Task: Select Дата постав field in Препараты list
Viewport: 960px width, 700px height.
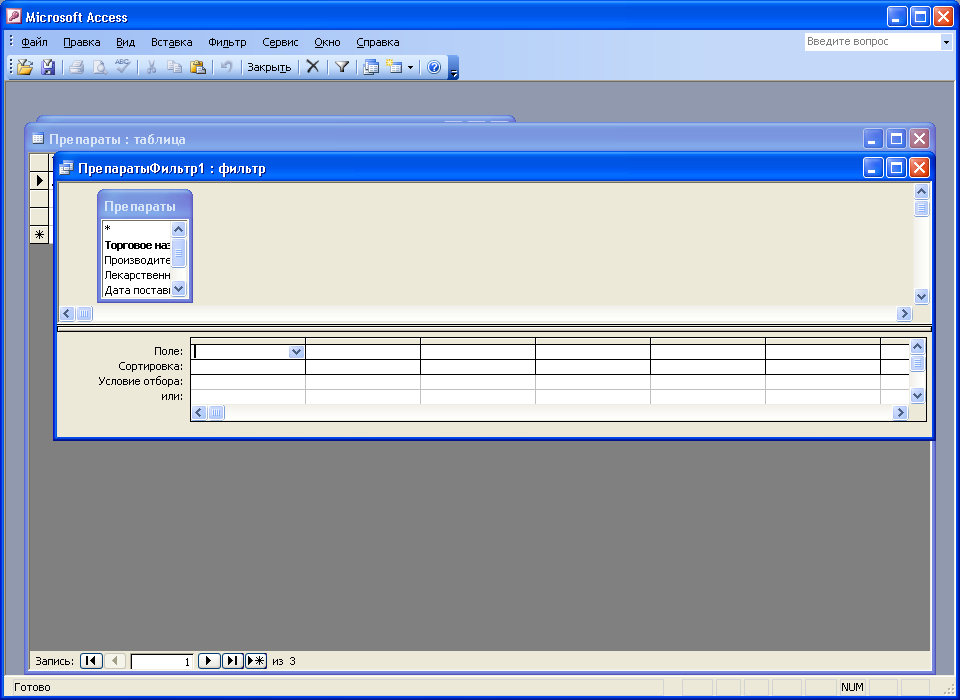Action: tap(136, 290)
